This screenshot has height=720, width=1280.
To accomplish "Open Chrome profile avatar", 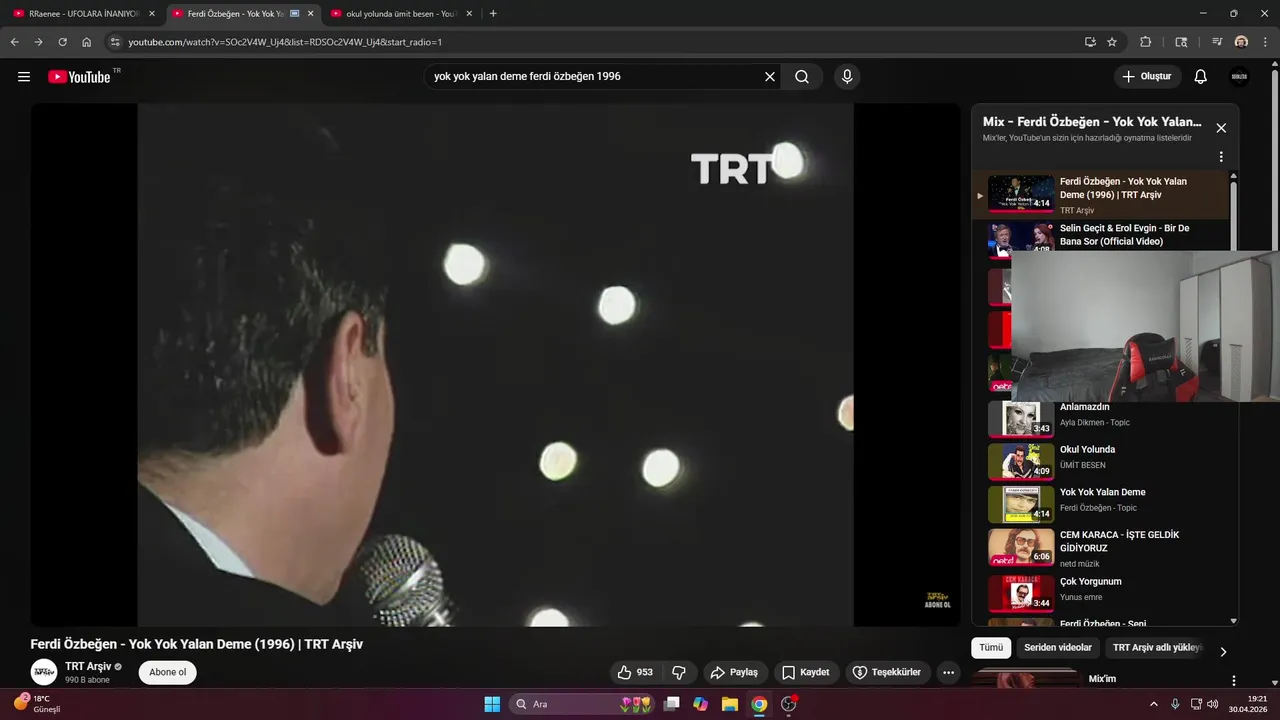I will [x=1241, y=42].
